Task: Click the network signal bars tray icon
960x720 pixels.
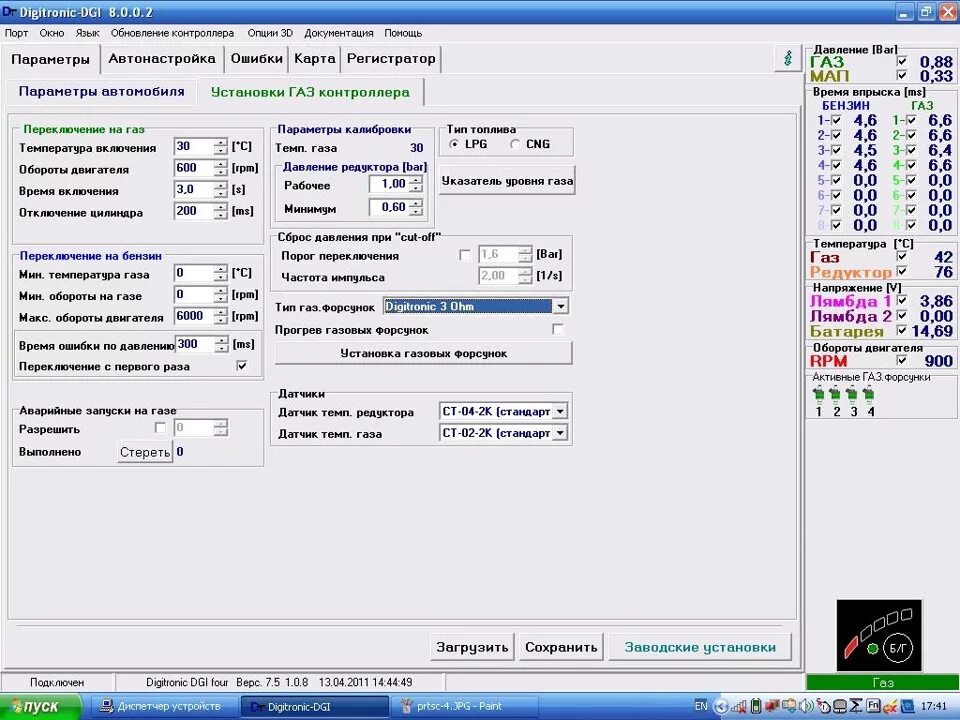Action: (x=739, y=707)
